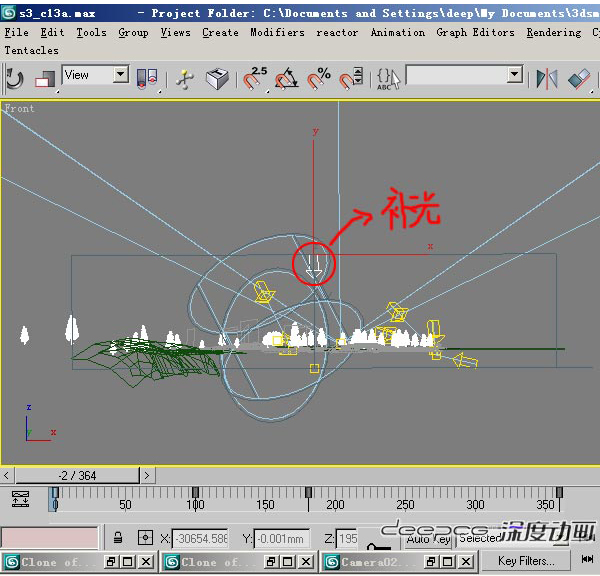Click the Mirror tool icon

(547, 79)
